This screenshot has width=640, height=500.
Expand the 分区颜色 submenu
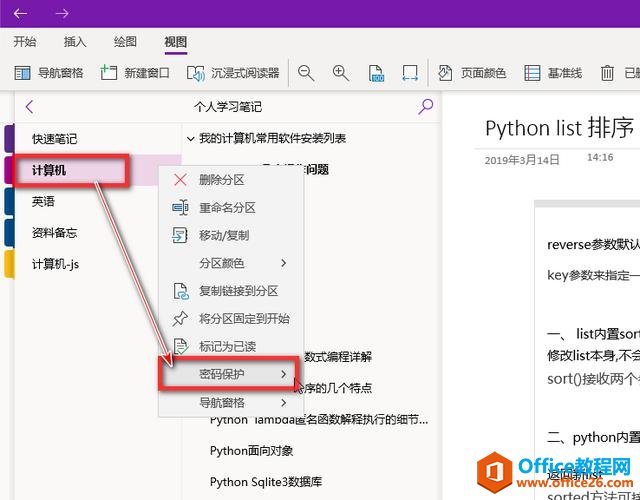coord(231,263)
